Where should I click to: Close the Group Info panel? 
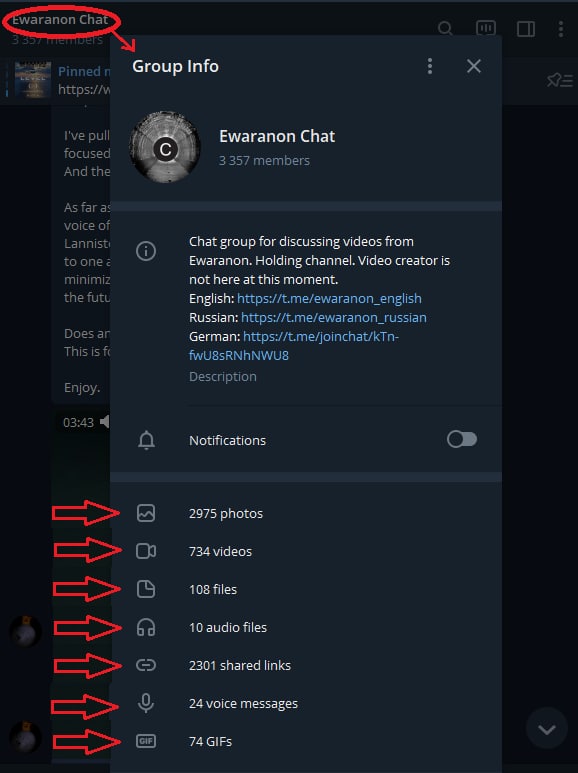click(473, 66)
